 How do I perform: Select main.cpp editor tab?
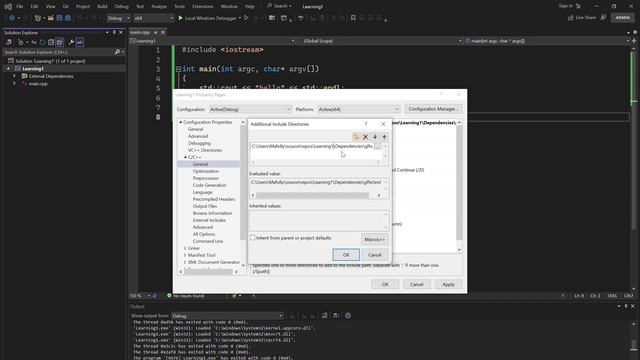pyautogui.click(x=140, y=32)
